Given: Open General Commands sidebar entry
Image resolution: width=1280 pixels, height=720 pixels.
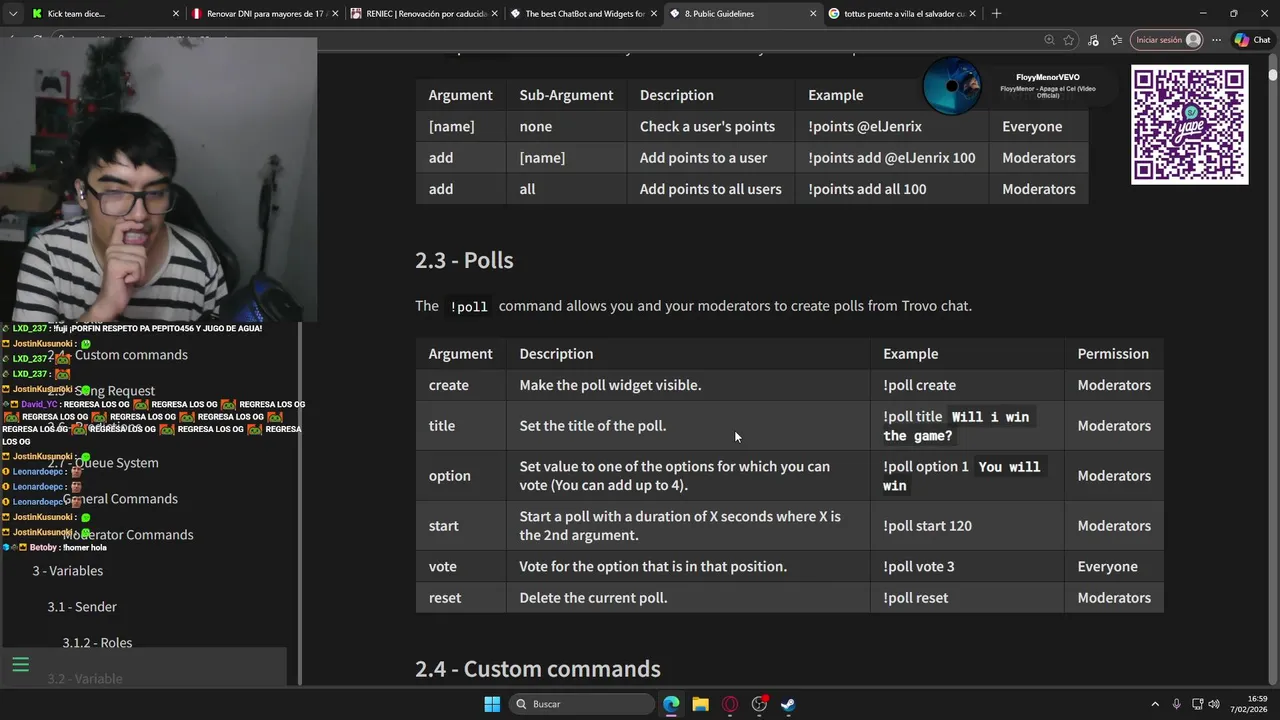Looking at the screenshot, I should click(x=120, y=499).
